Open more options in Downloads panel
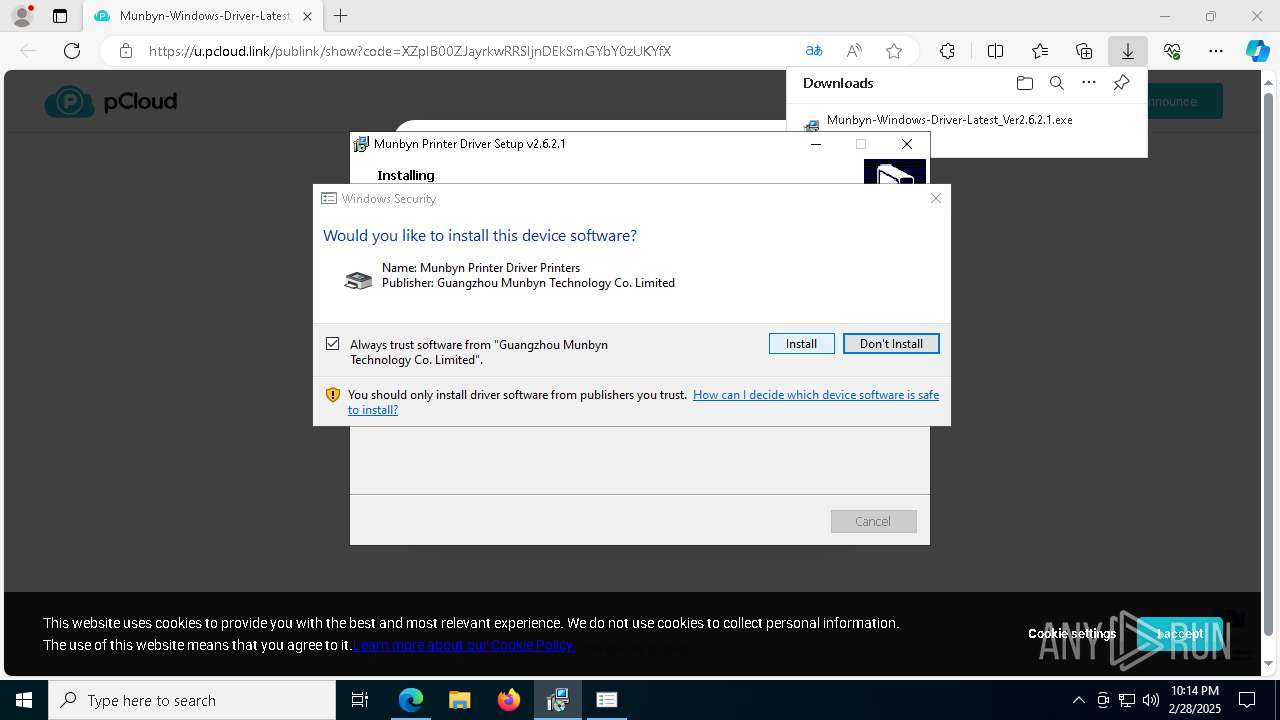1280x720 pixels. tap(1089, 83)
